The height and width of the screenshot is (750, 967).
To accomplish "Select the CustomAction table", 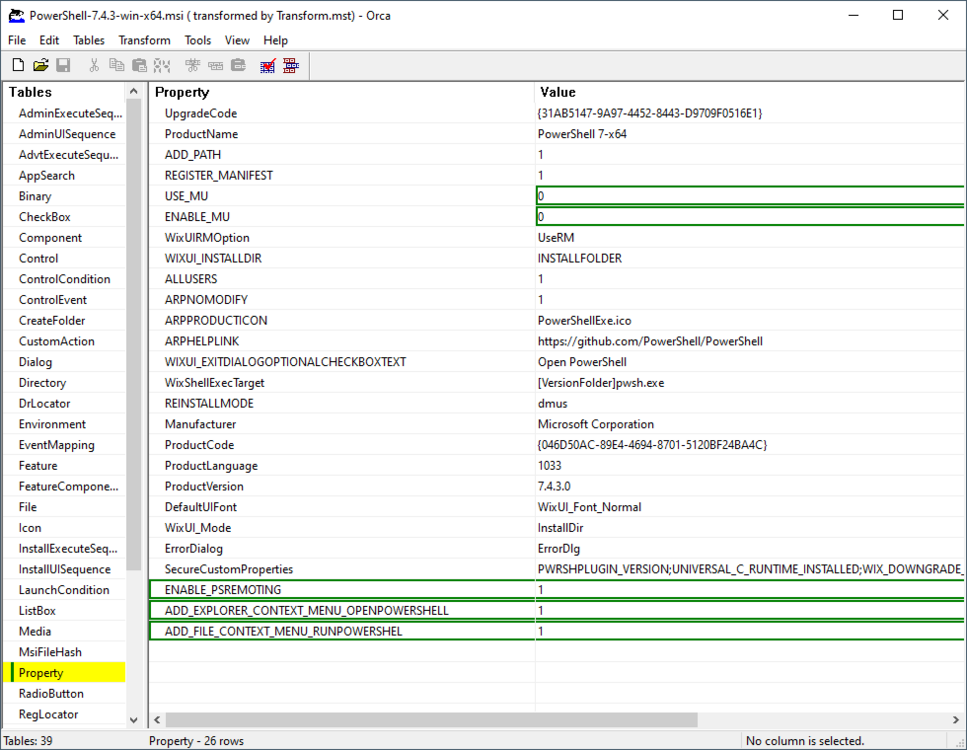I will click(57, 341).
